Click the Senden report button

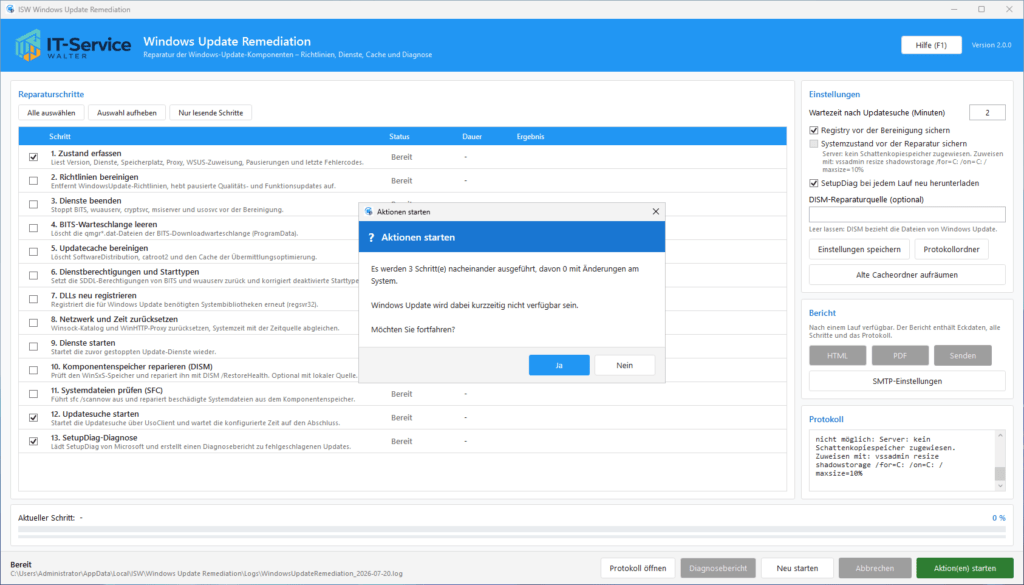(x=963, y=356)
